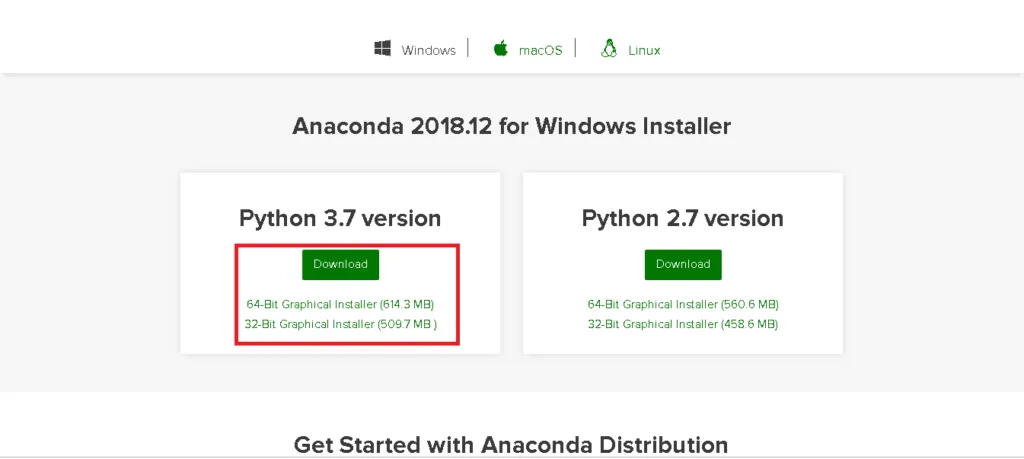Click the Apple logo icon

pos(500,49)
